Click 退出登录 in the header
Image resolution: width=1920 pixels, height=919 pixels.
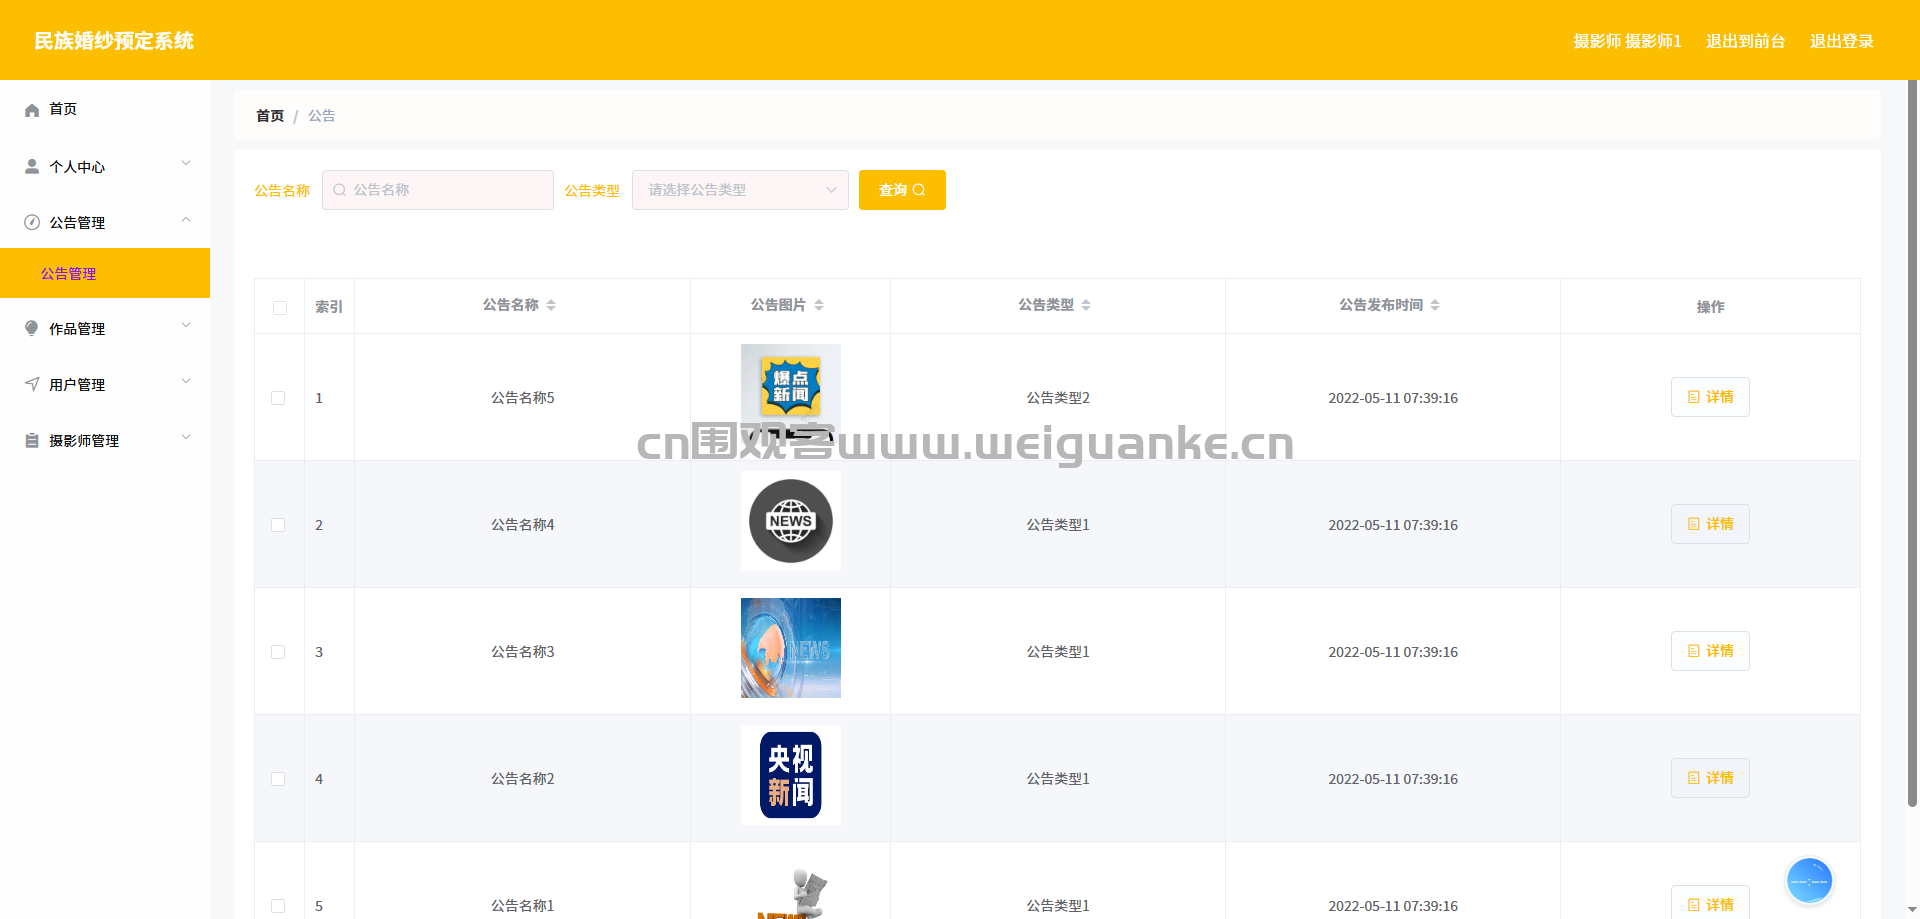pyautogui.click(x=1842, y=41)
